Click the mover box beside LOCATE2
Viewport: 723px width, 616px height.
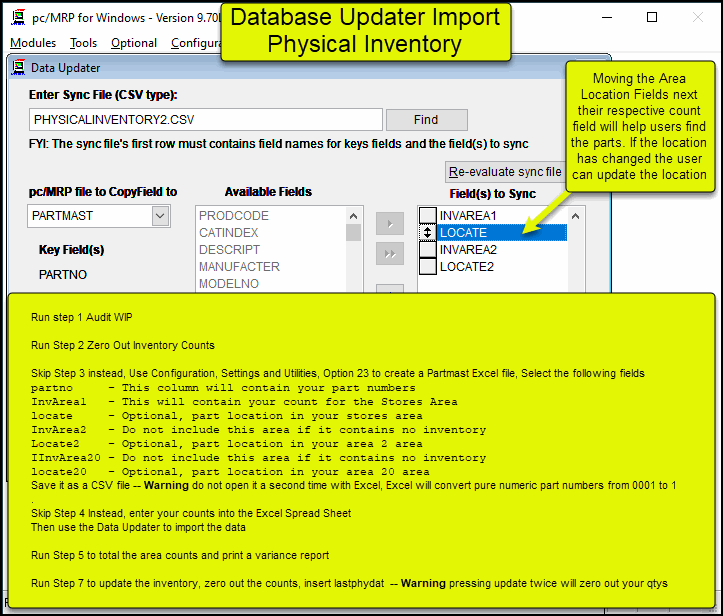pyautogui.click(x=428, y=267)
